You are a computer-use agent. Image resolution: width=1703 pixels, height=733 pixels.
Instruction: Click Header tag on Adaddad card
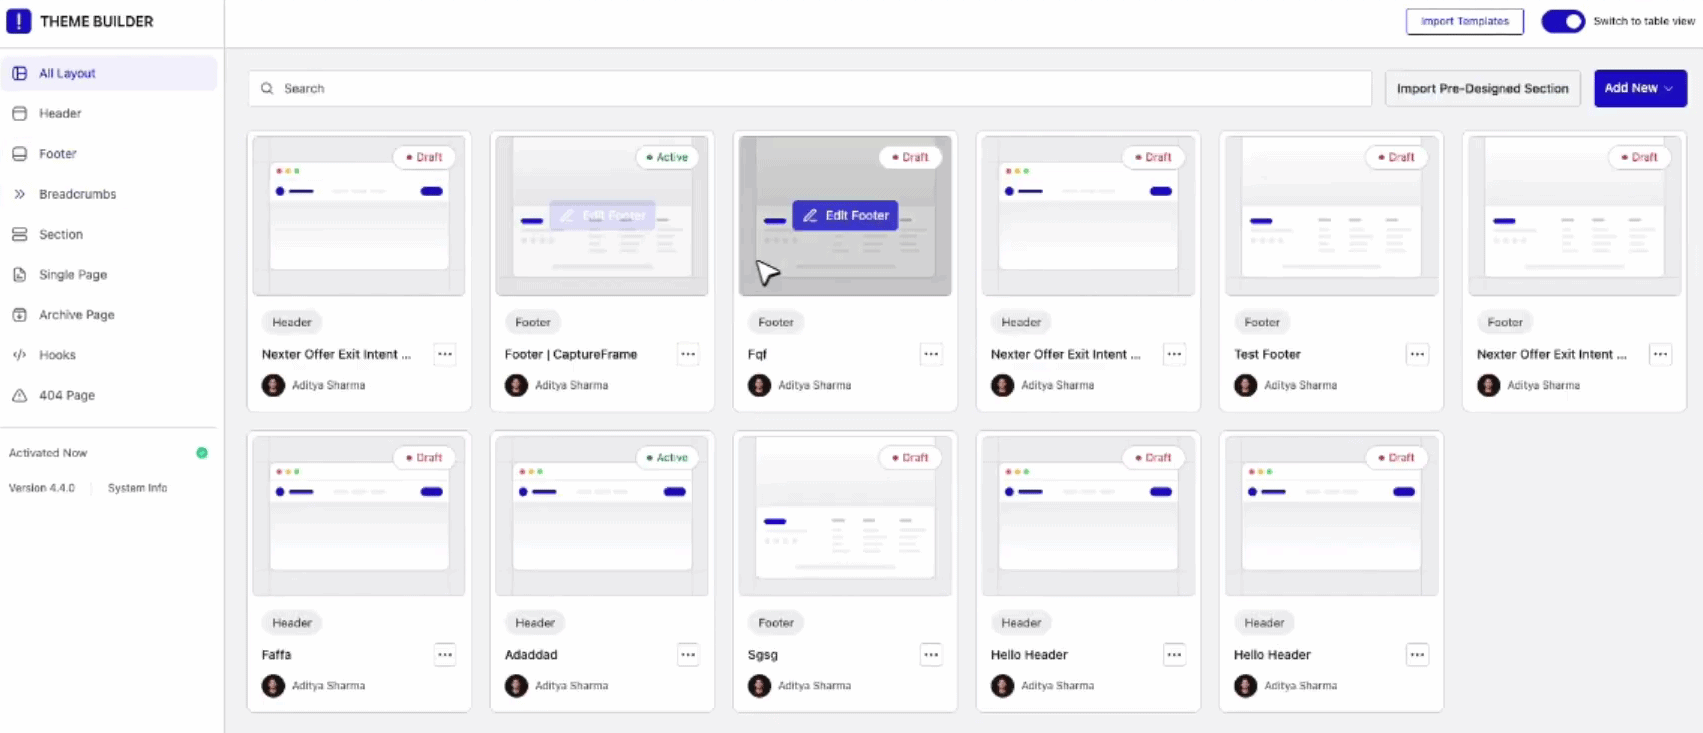535,623
